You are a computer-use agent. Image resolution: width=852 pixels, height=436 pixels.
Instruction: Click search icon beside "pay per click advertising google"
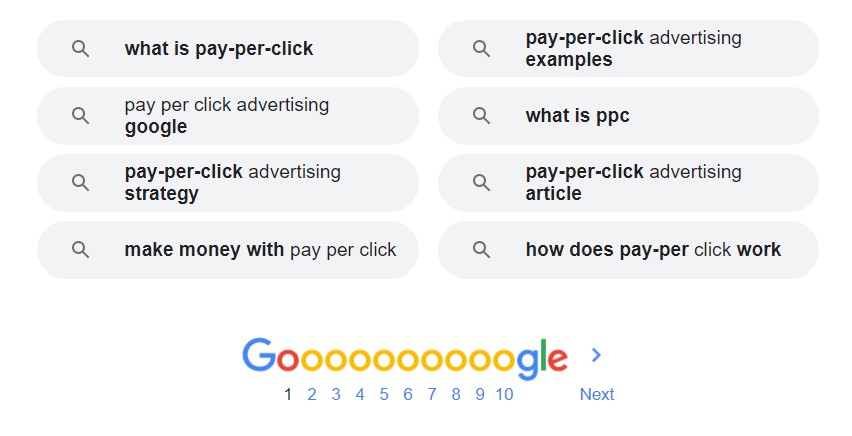(x=81, y=116)
